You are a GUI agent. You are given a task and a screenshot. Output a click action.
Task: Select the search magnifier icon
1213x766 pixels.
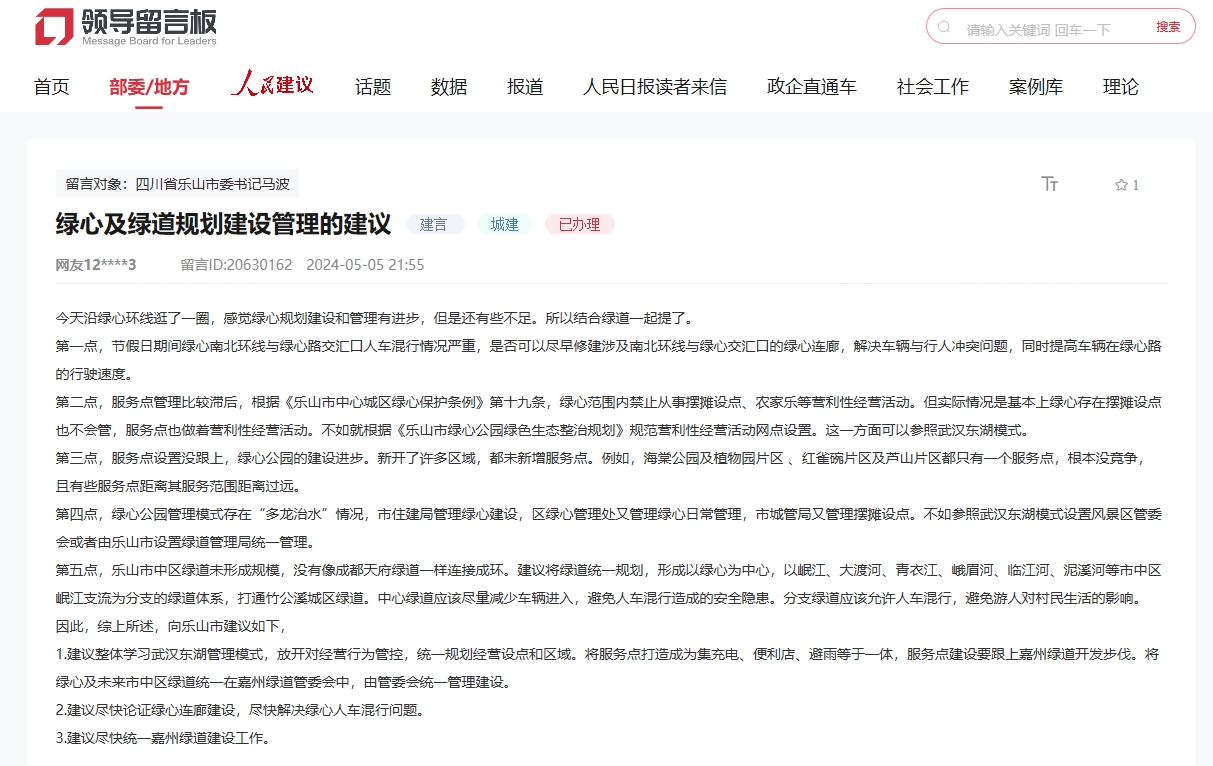[945, 28]
